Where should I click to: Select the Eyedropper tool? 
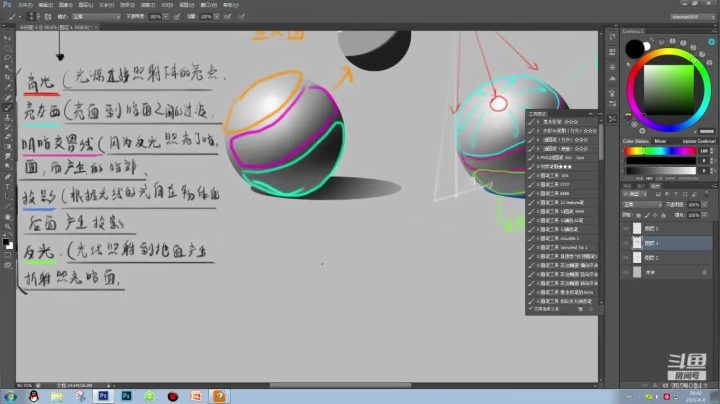click(x=7, y=87)
